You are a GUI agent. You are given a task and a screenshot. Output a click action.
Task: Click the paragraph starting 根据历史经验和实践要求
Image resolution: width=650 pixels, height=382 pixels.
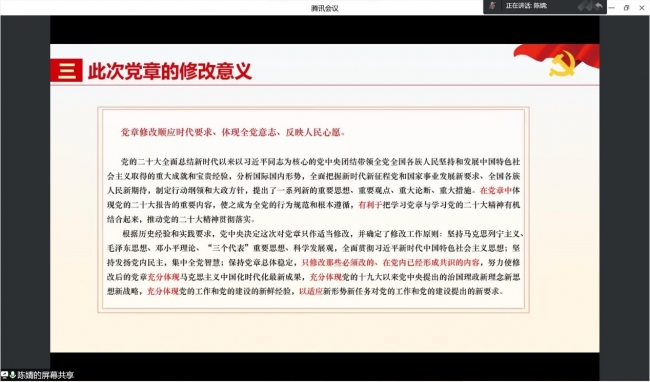[x=315, y=263]
